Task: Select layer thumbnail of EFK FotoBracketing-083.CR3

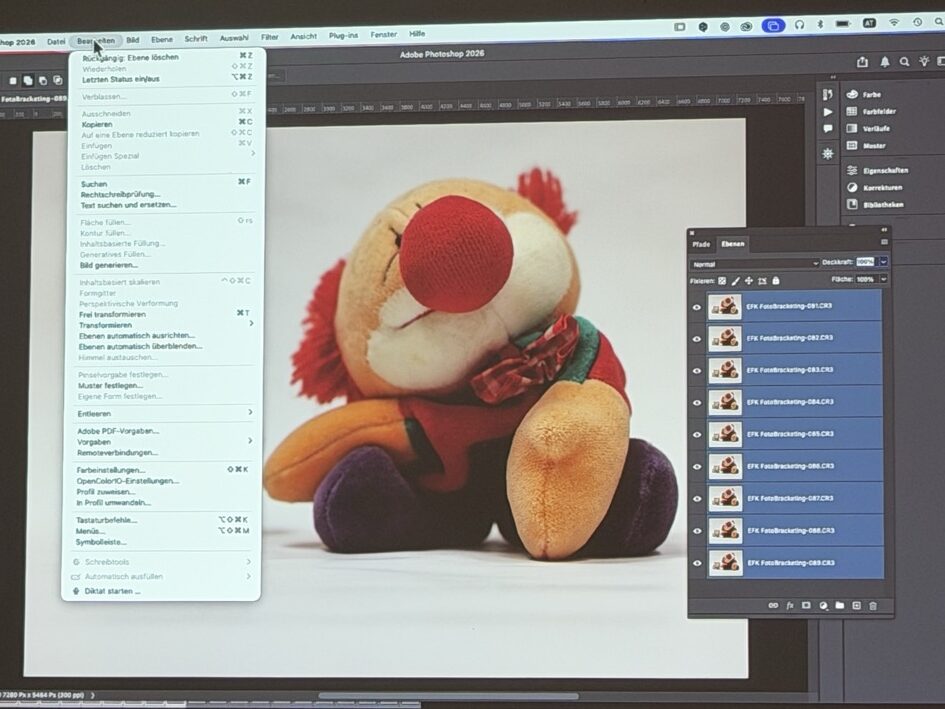Action: (x=725, y=370)
